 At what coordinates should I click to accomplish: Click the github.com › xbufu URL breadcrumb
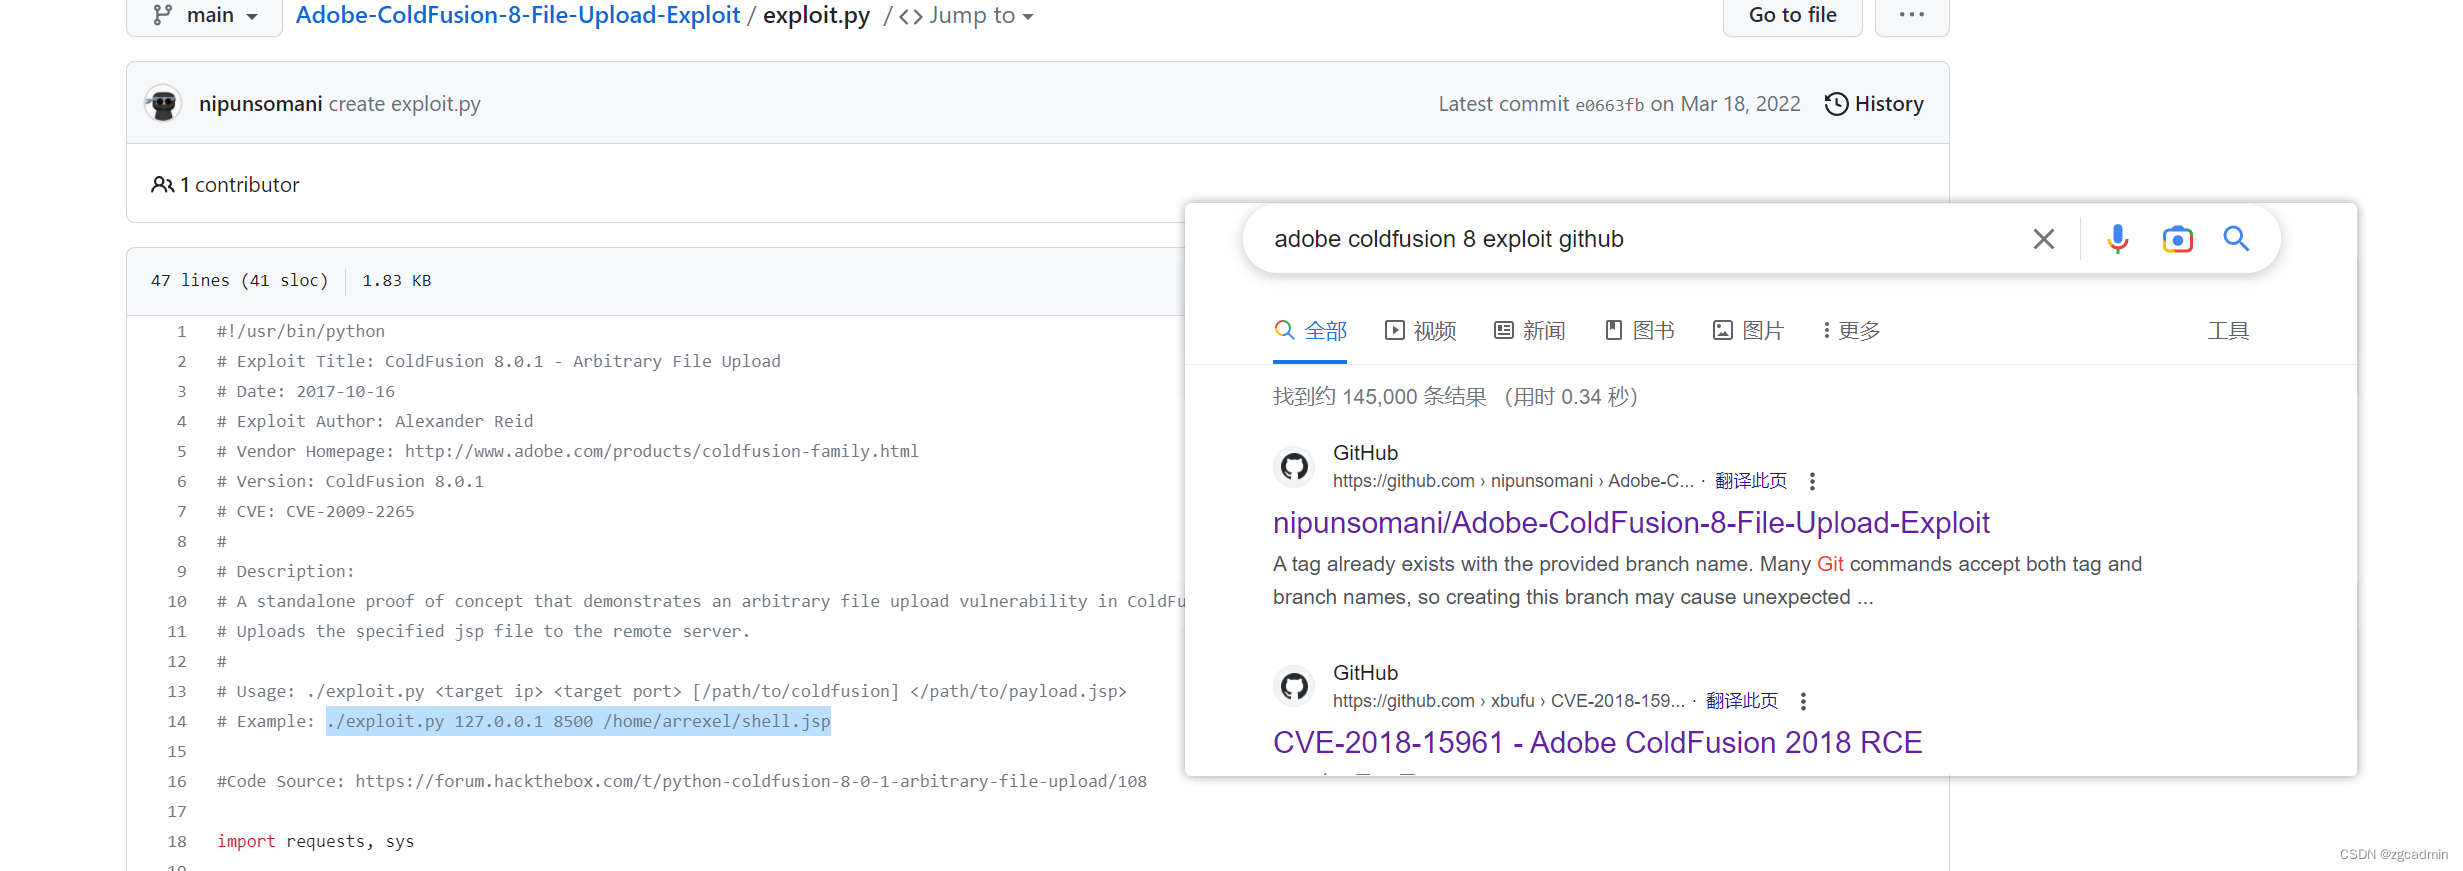click(1508, 701)
